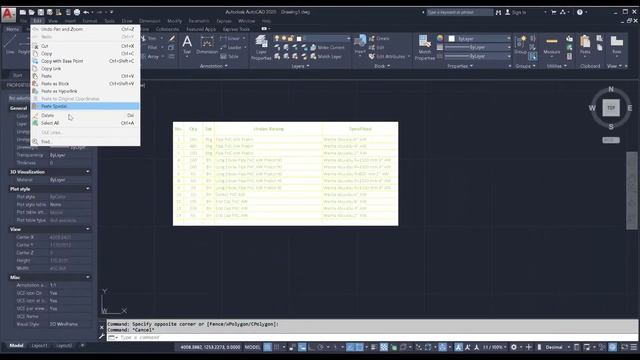The height and width of the screenshot is (360, 640).
Task: Click the New drawing icon in quick access
Action: [23, 12]
